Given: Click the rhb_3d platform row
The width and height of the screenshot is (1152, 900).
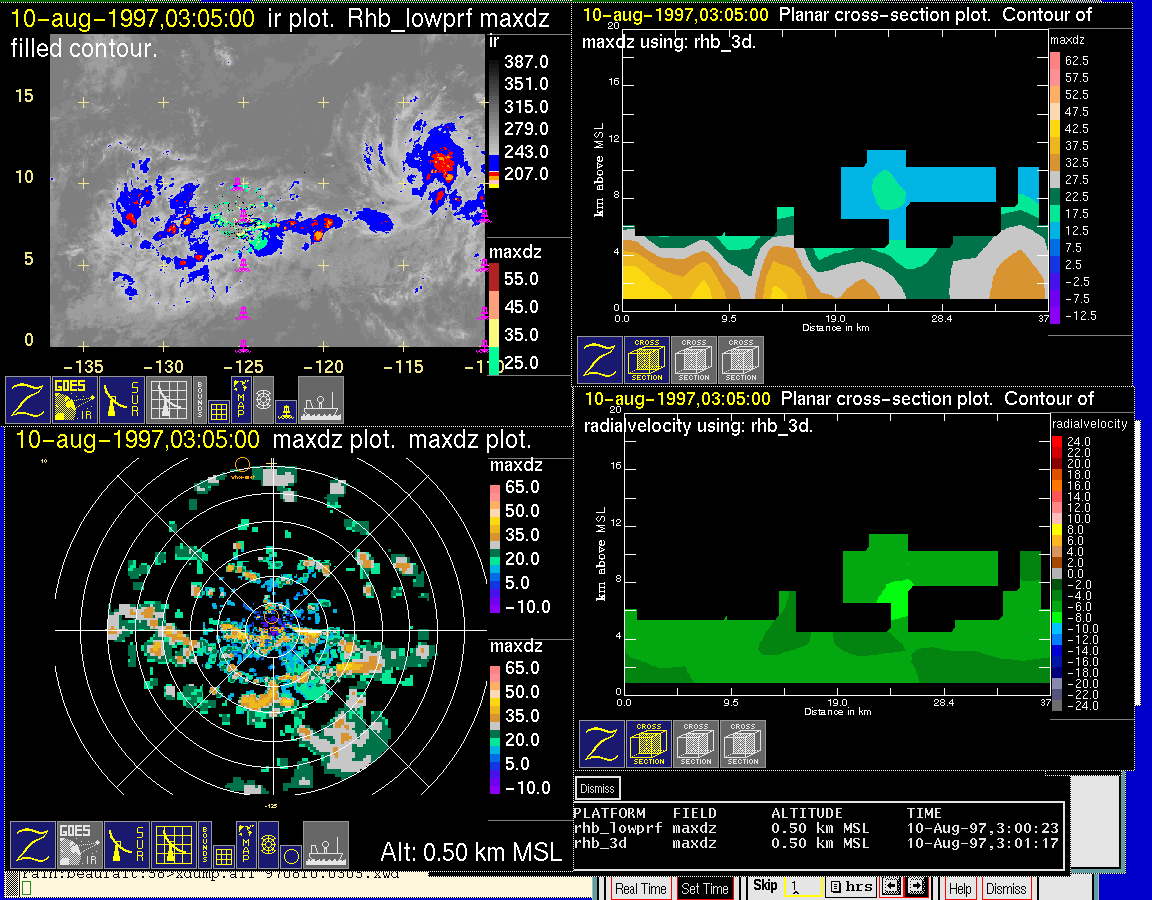Looking at the screenshot, I should click(x=816, y=843).
